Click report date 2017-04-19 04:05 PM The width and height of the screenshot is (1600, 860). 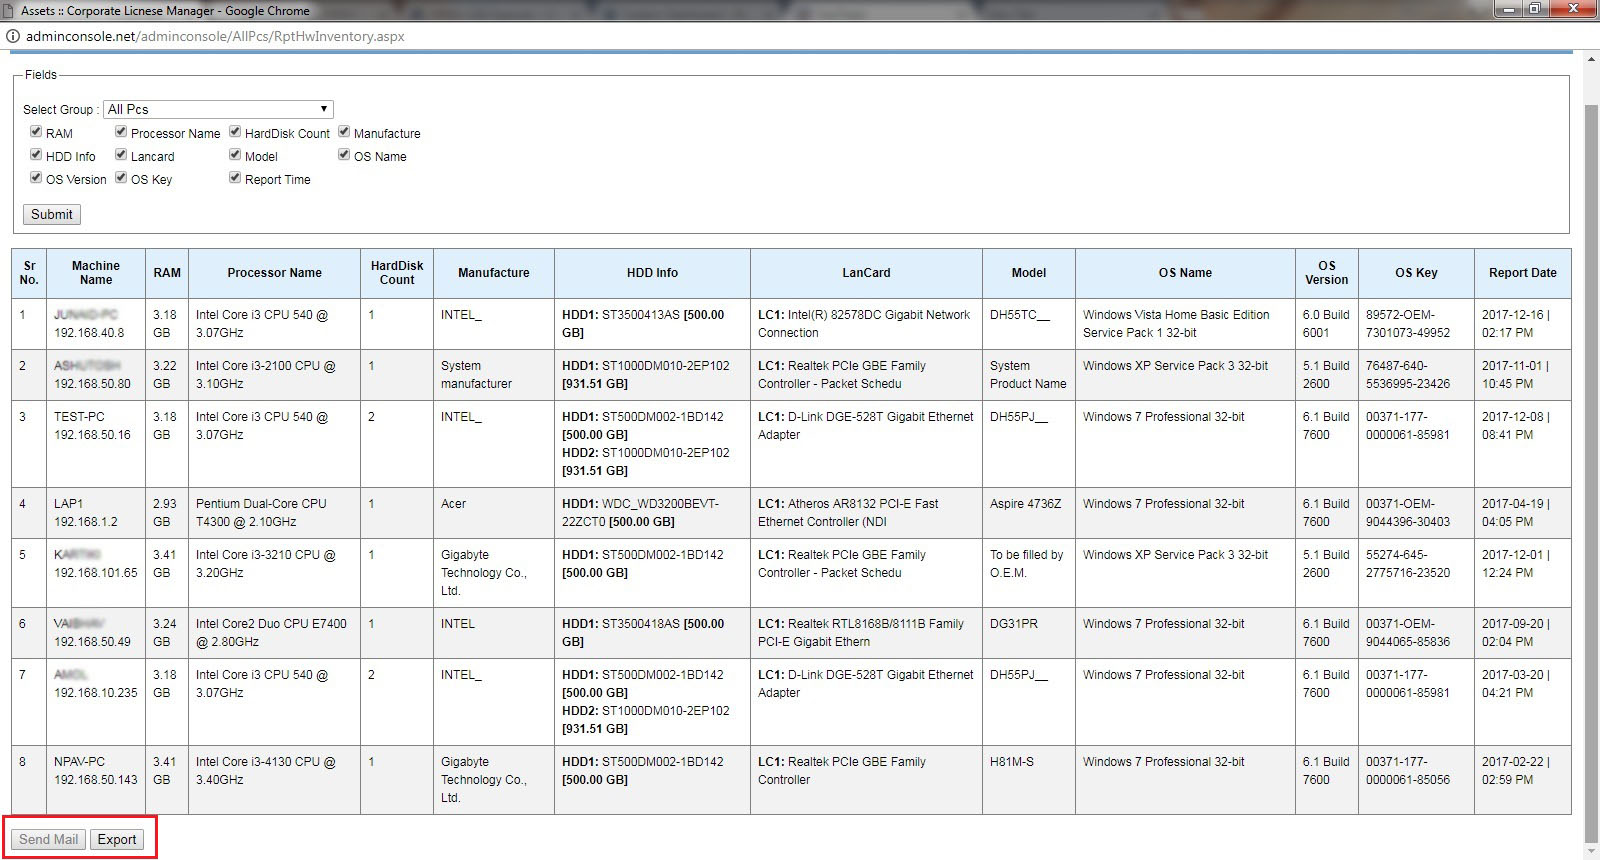(1522, 513)
